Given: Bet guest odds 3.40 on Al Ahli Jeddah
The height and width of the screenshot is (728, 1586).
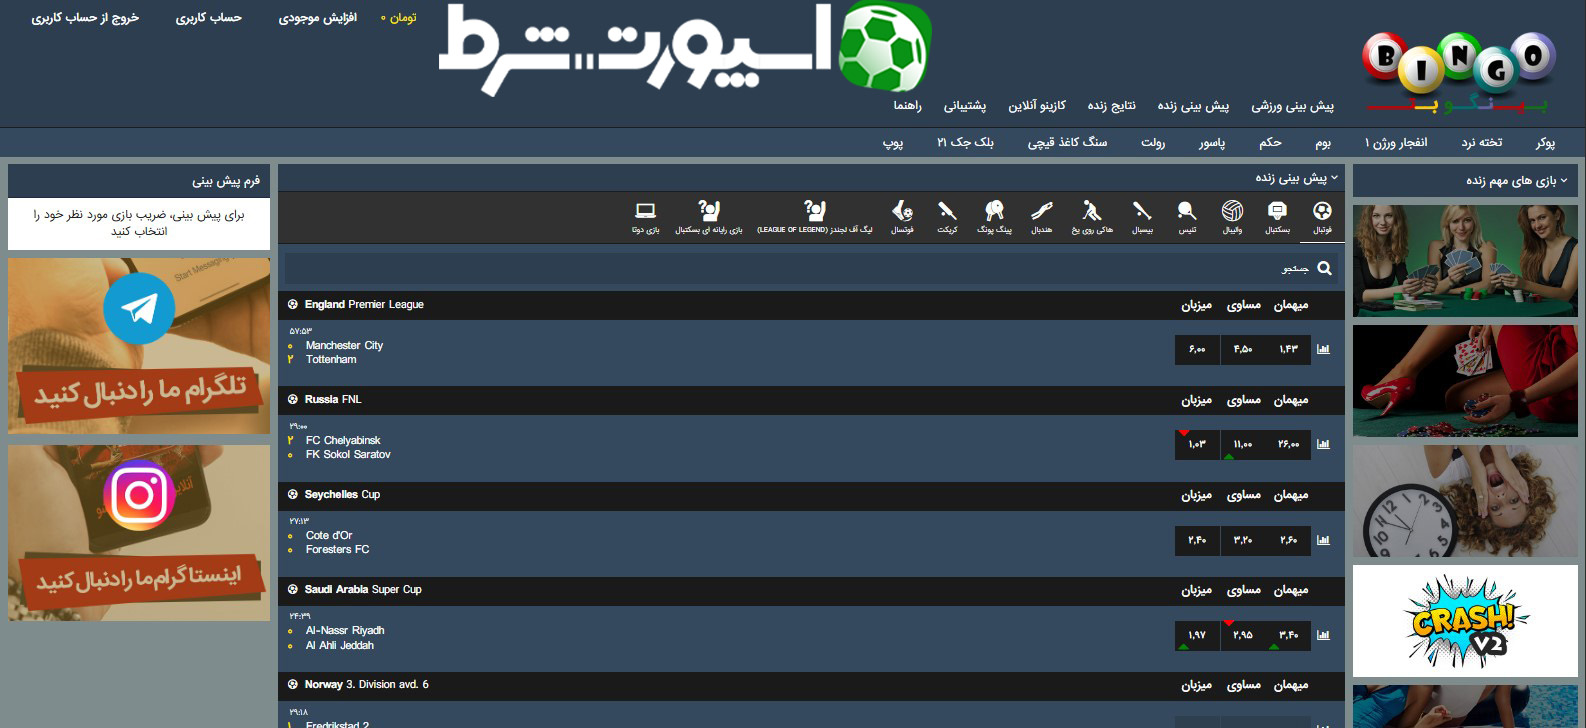Looking at the screenshot, I should [1288, 635].
